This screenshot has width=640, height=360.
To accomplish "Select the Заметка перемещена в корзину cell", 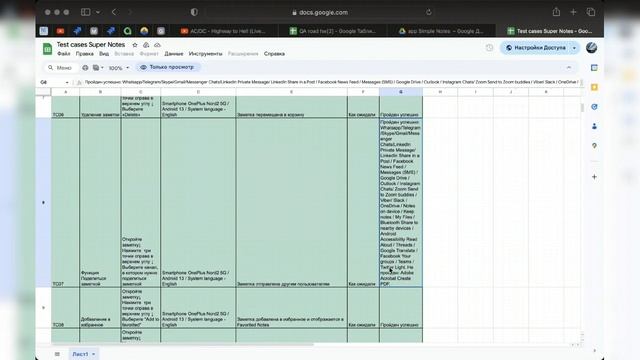I will 291,107.
